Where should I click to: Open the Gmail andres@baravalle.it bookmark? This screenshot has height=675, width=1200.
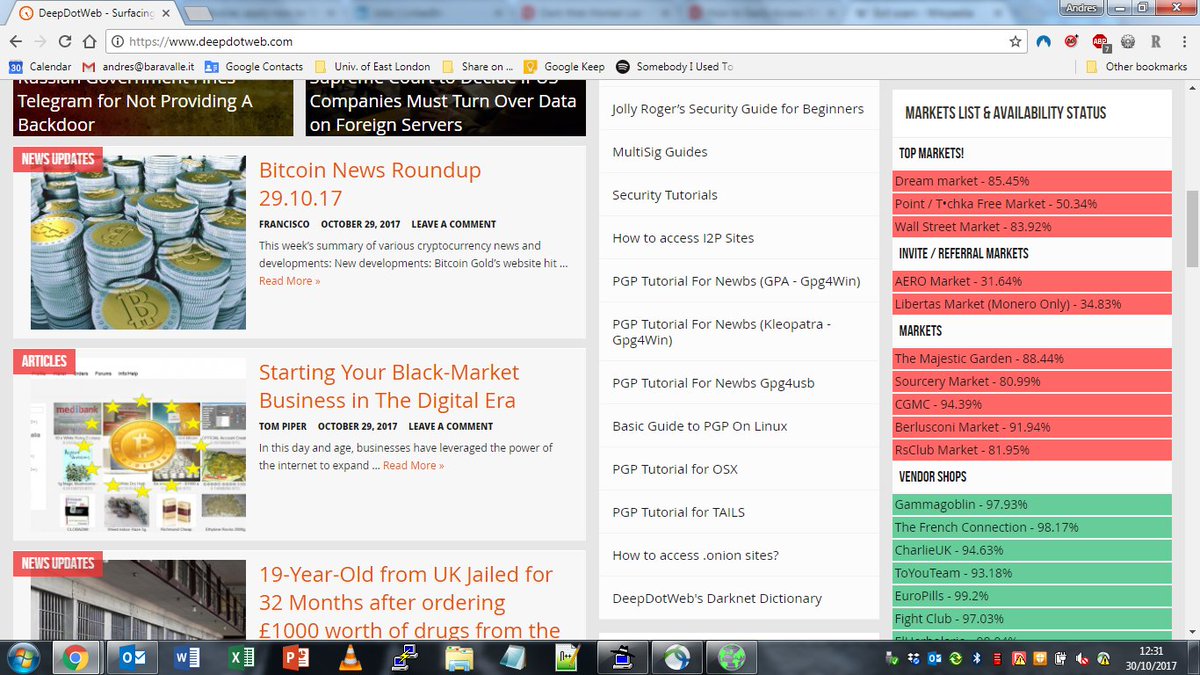(x=138, y=67)
